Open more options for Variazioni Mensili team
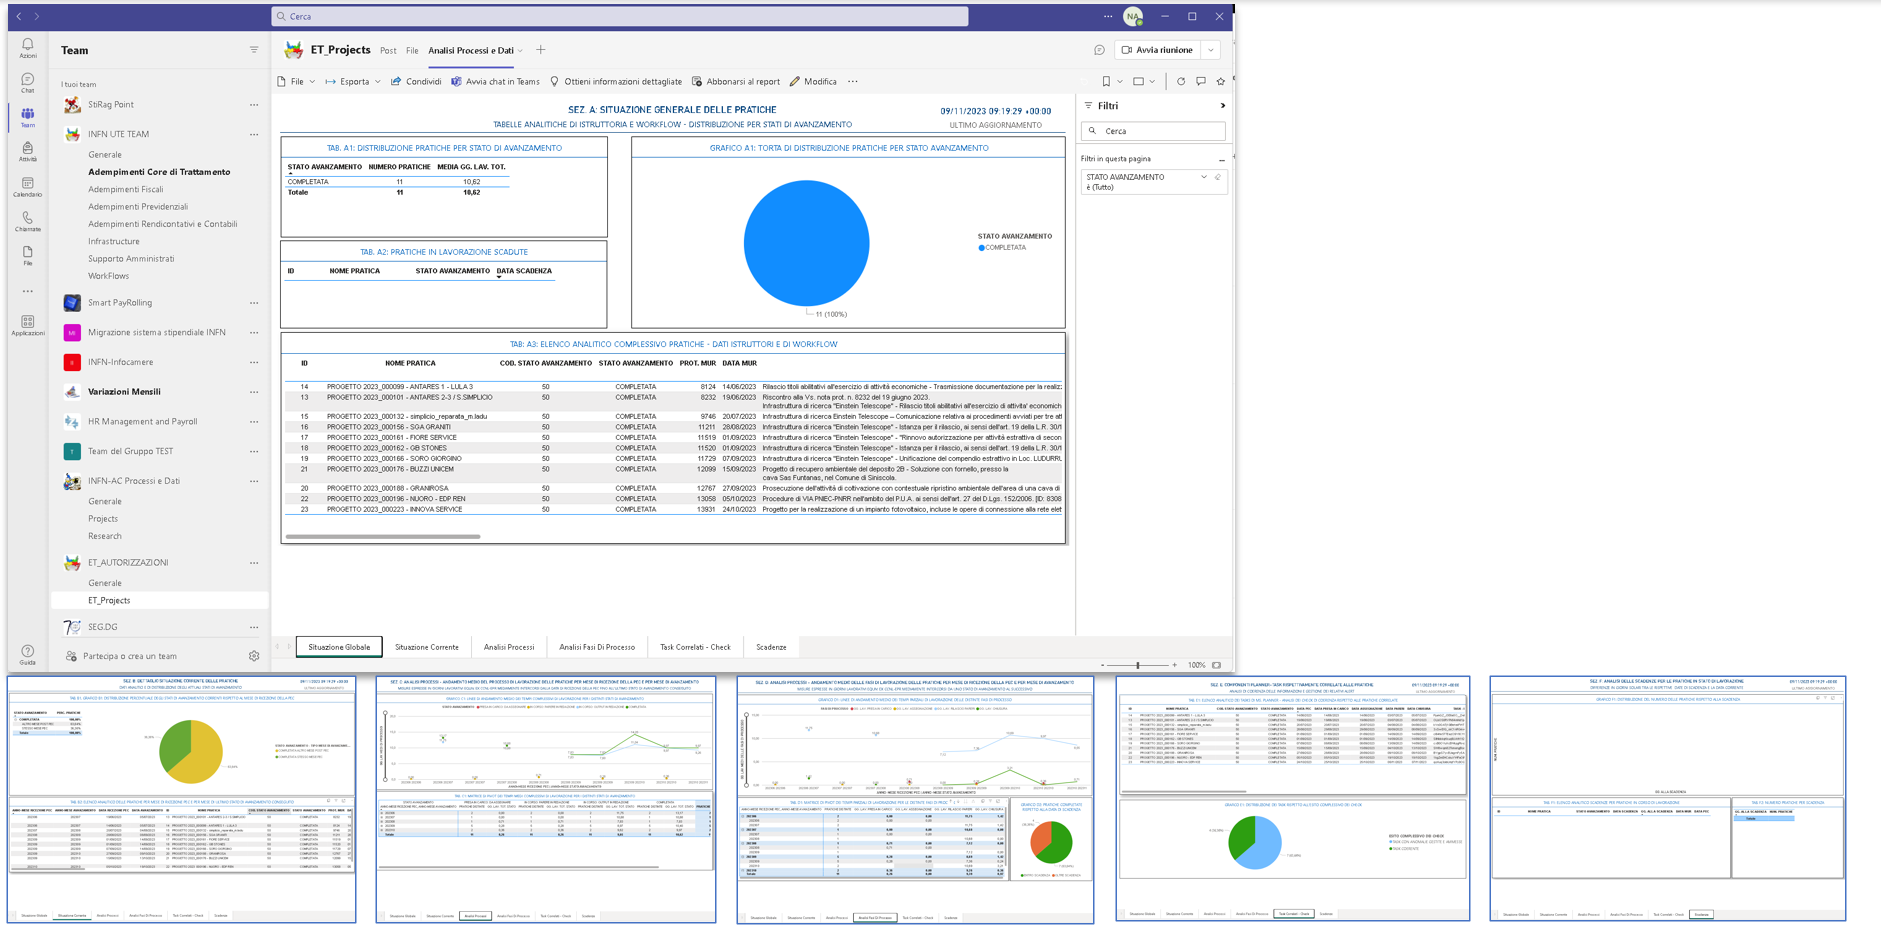This screenshot has width=1881, height=934. (254, 392)
